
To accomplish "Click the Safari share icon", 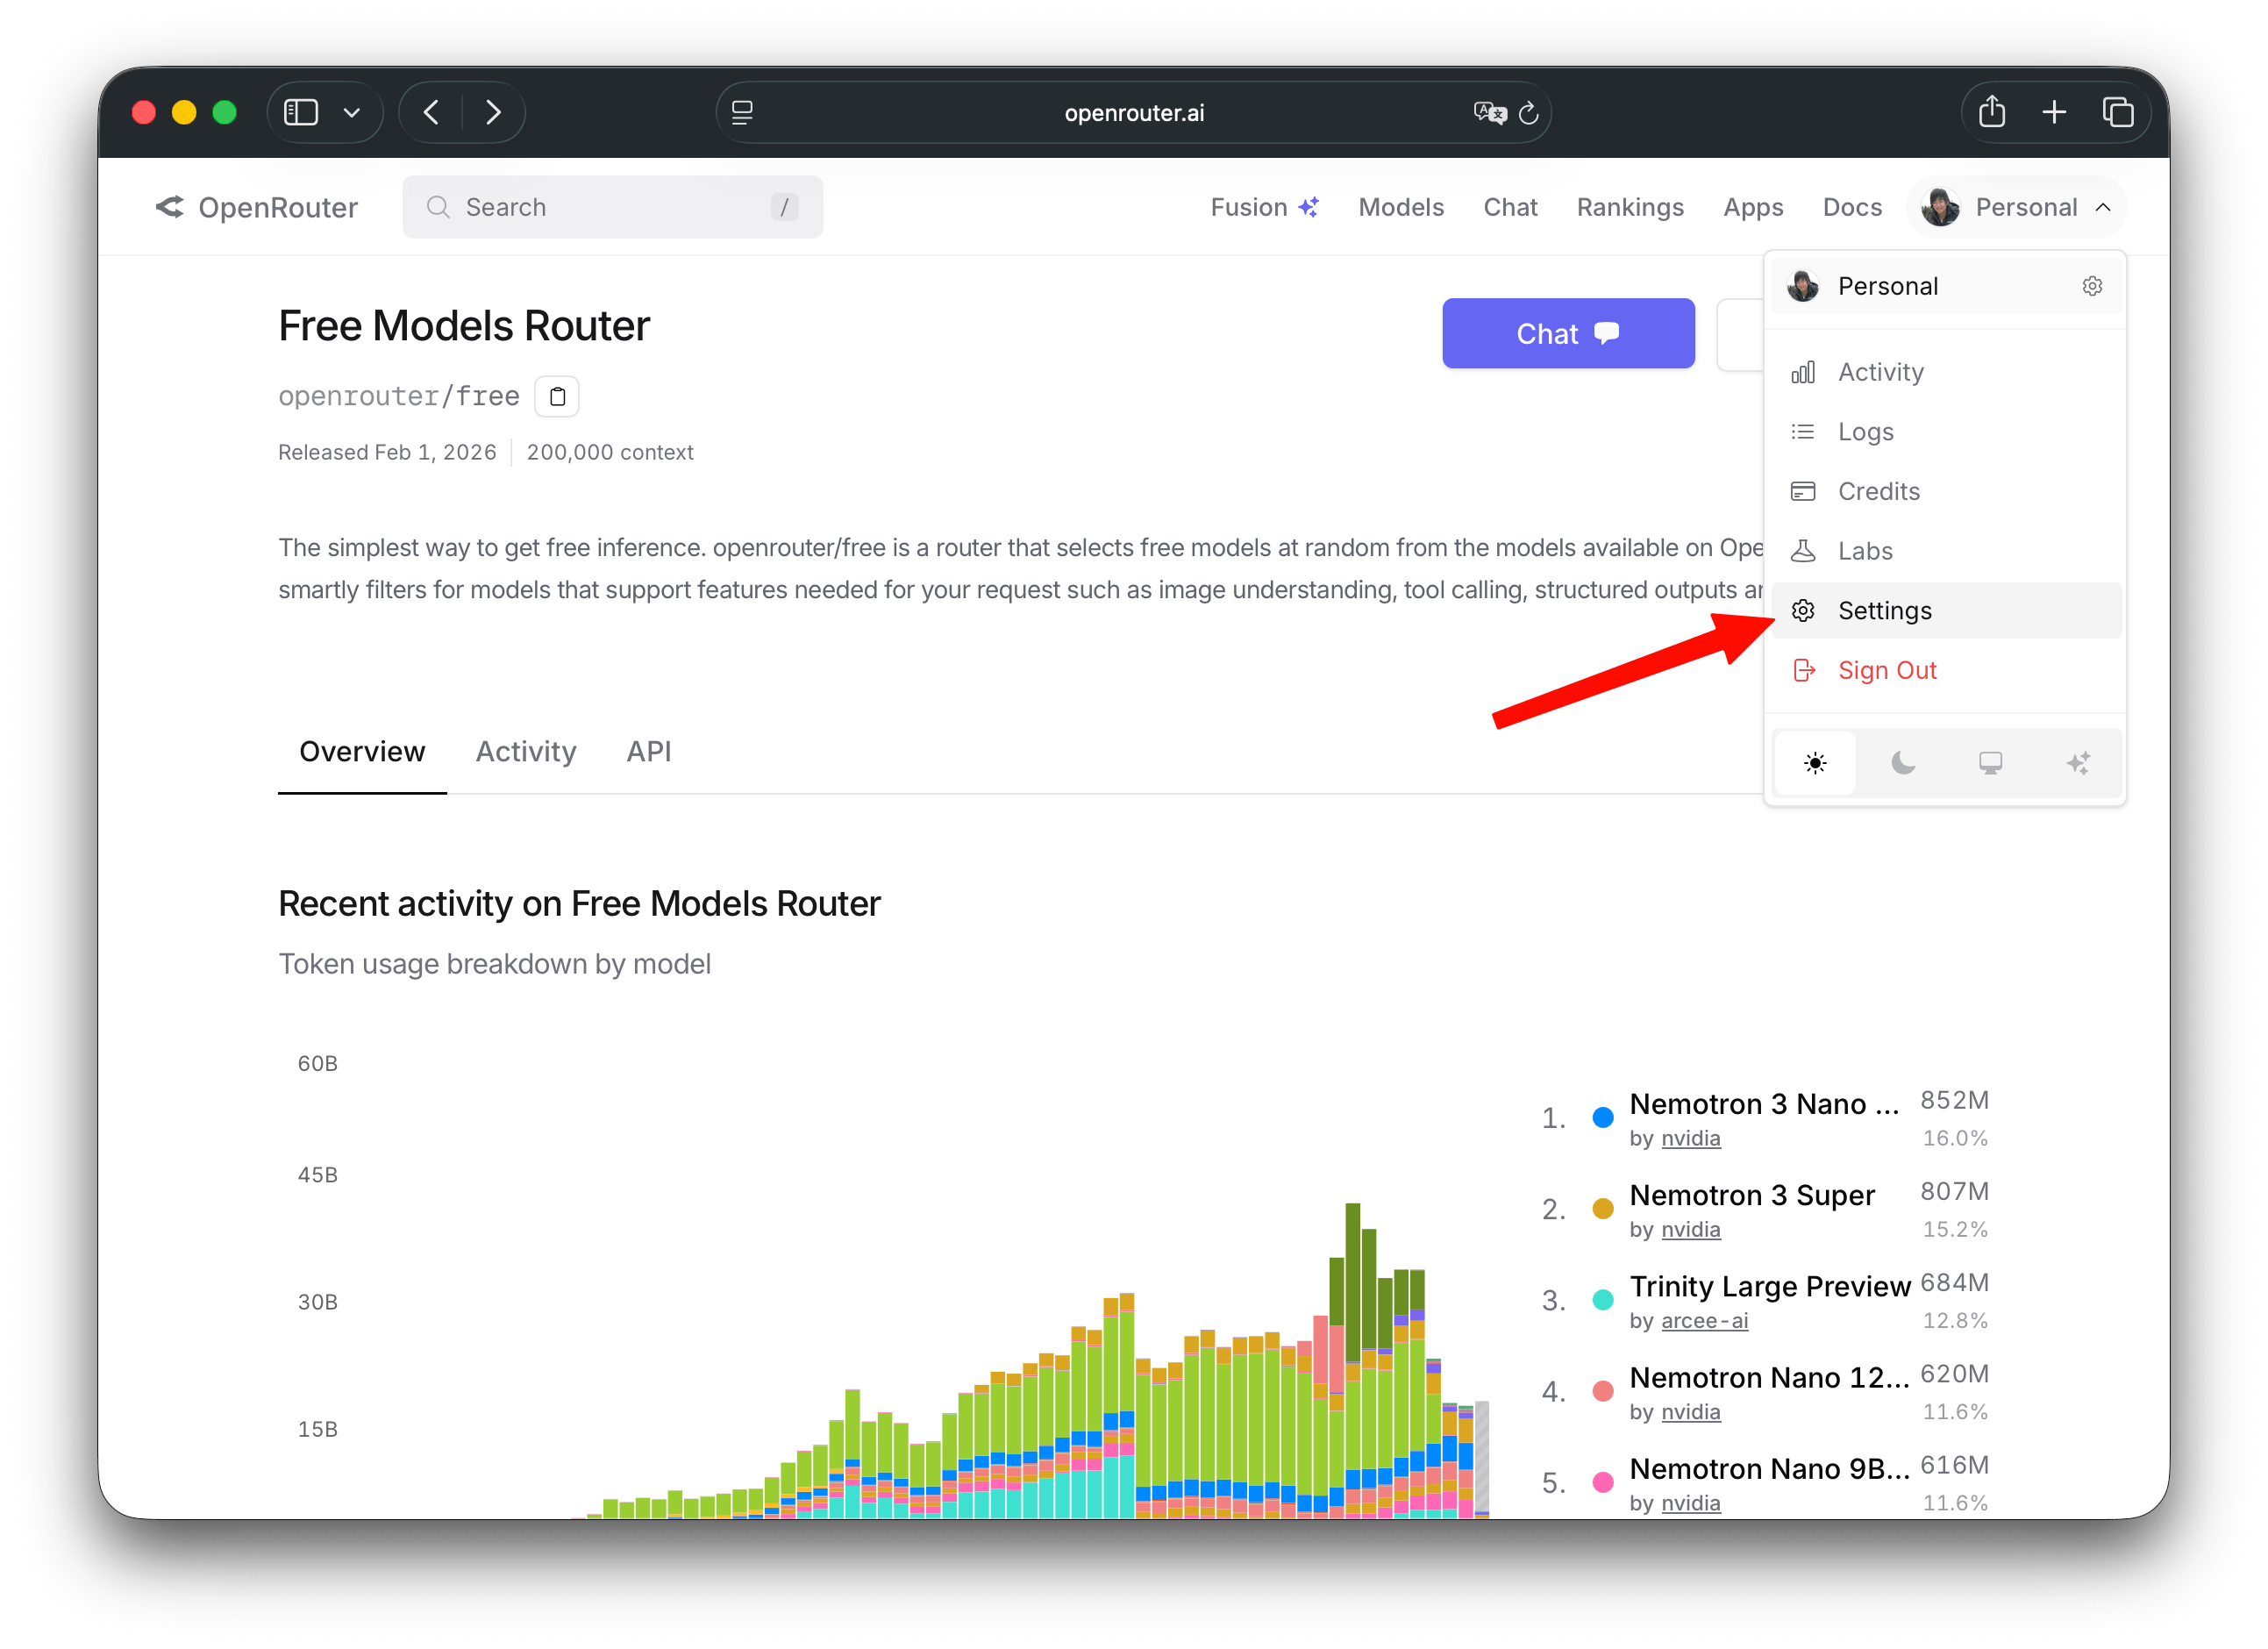I will click(1991, 112).
